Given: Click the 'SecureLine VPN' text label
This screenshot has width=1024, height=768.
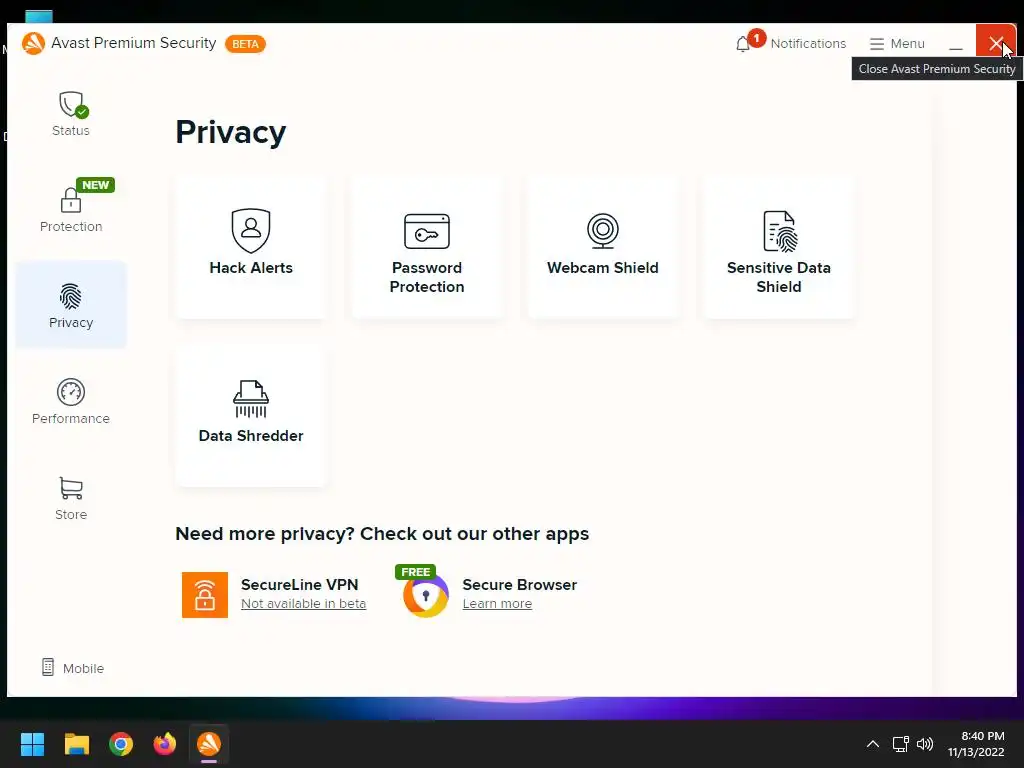Looking at the screenshot, I should (x=299, y=584).
